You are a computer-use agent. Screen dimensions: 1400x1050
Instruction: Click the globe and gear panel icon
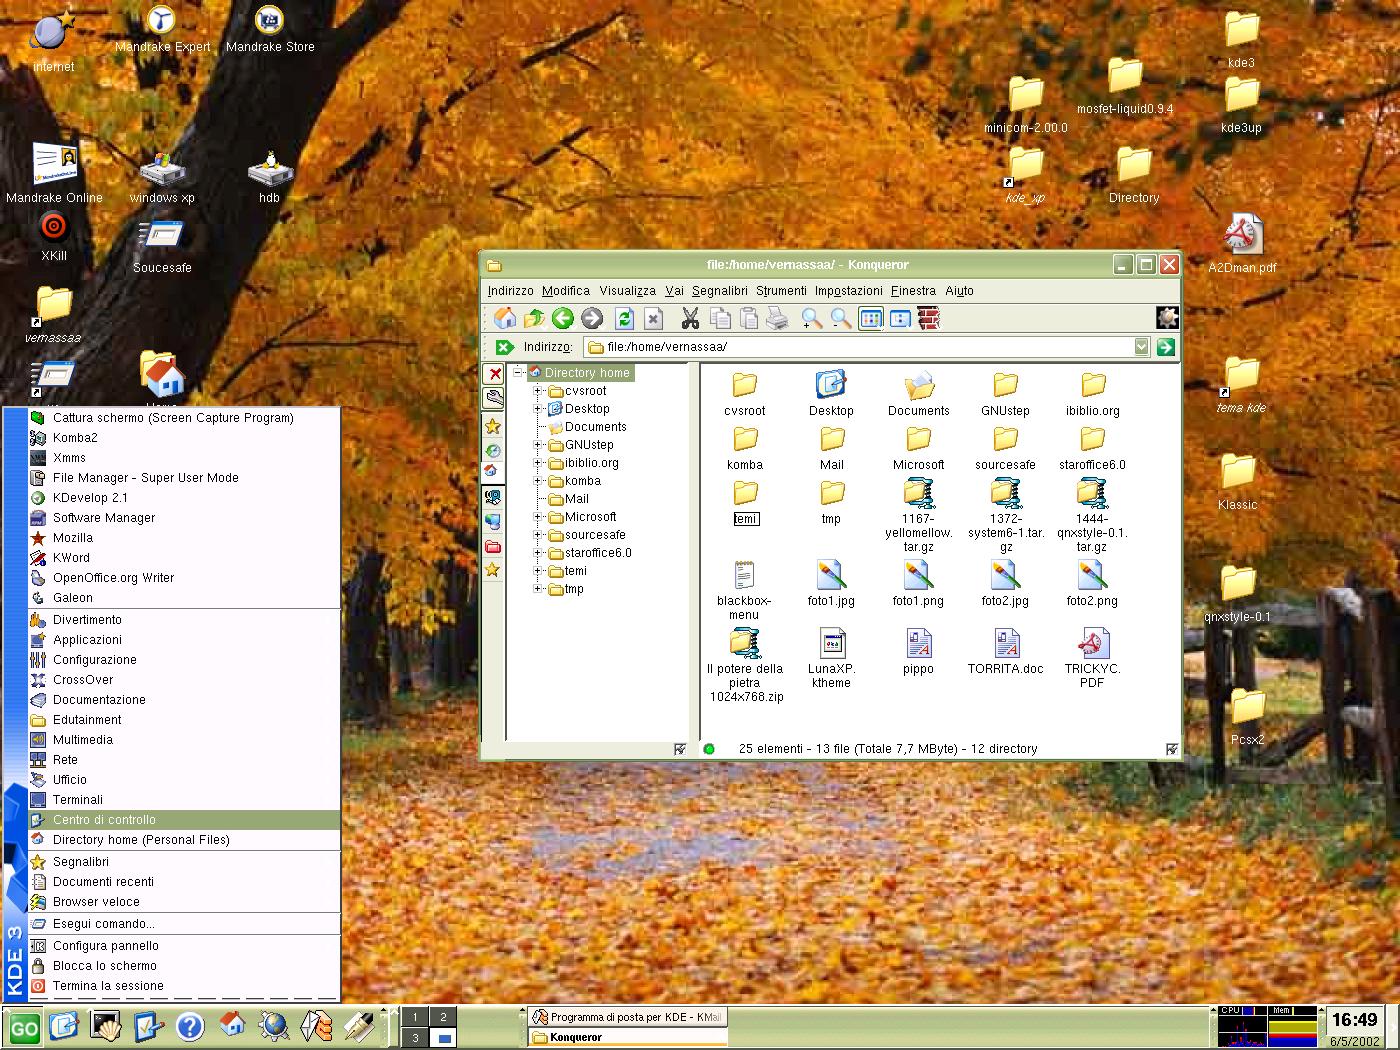pos(273,1026)
